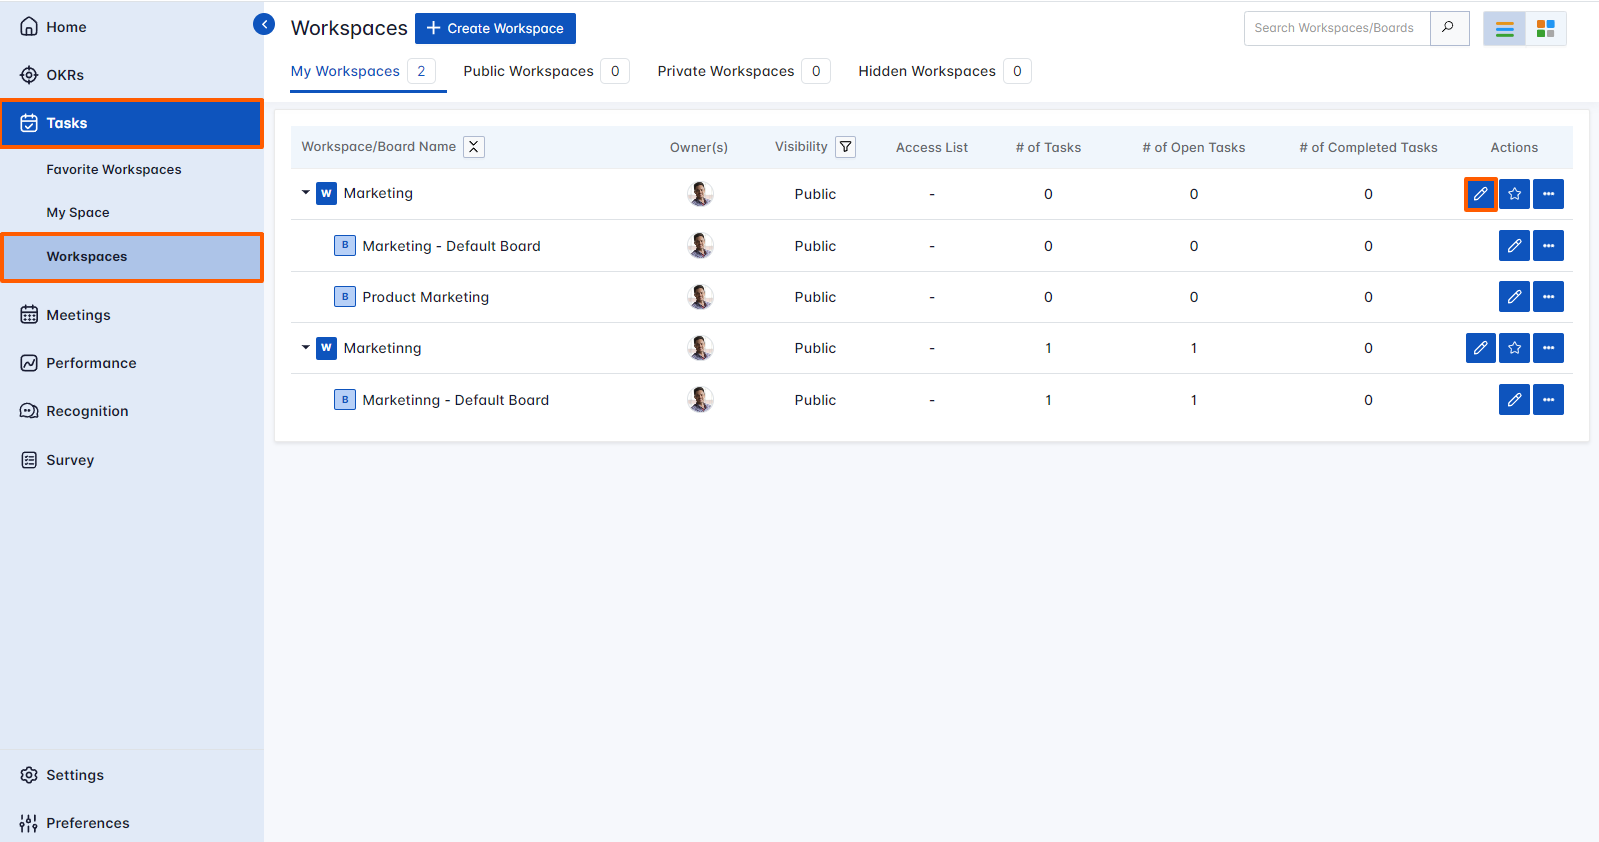Edit the Marketing workspace with pencil icon
Screen dimensions: 1599x842
pos(1480,194)
